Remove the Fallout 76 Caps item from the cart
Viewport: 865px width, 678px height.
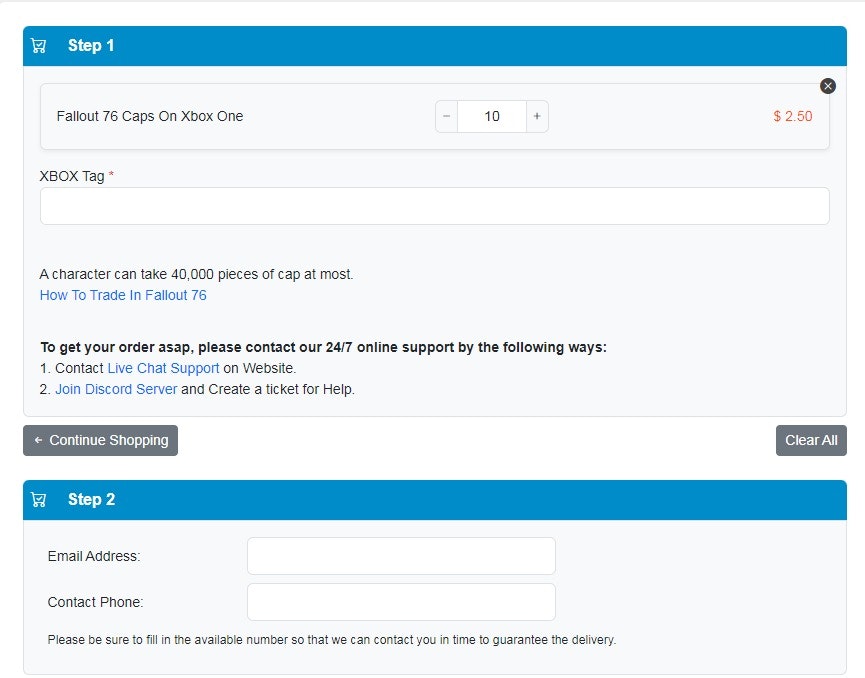[x=827, y=86]
